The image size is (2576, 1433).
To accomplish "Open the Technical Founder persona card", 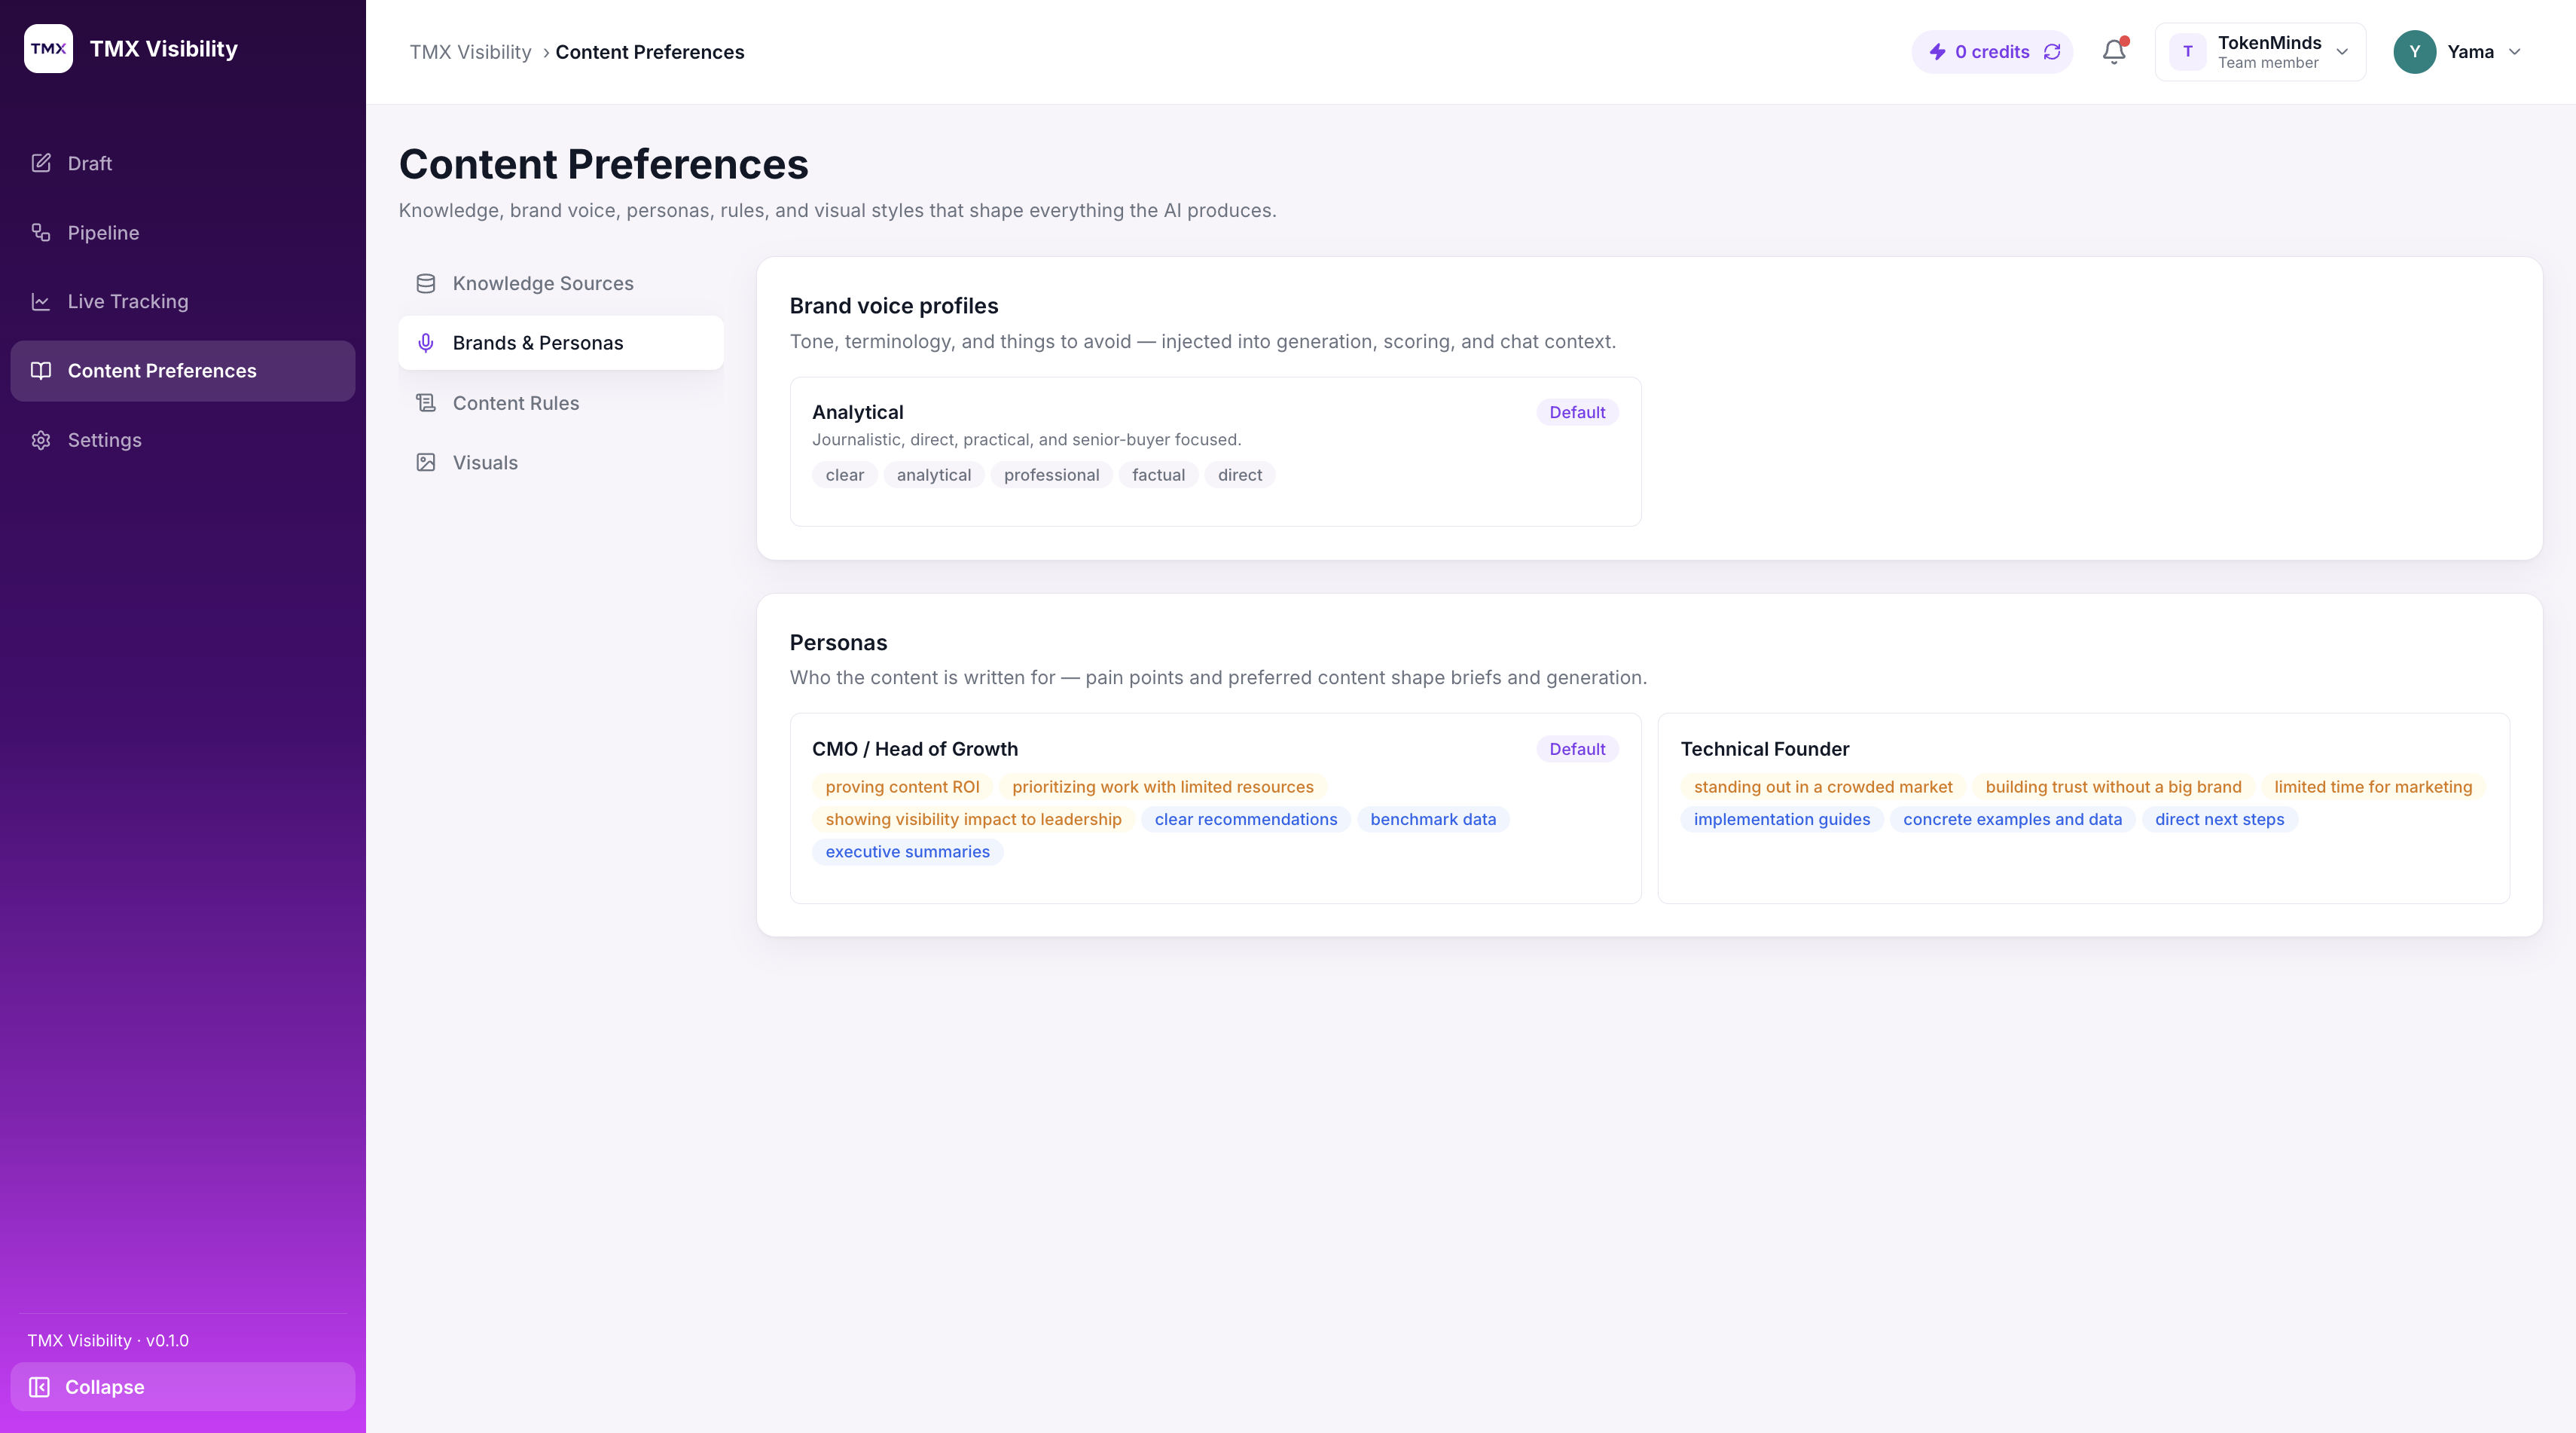I will 2083,808.
